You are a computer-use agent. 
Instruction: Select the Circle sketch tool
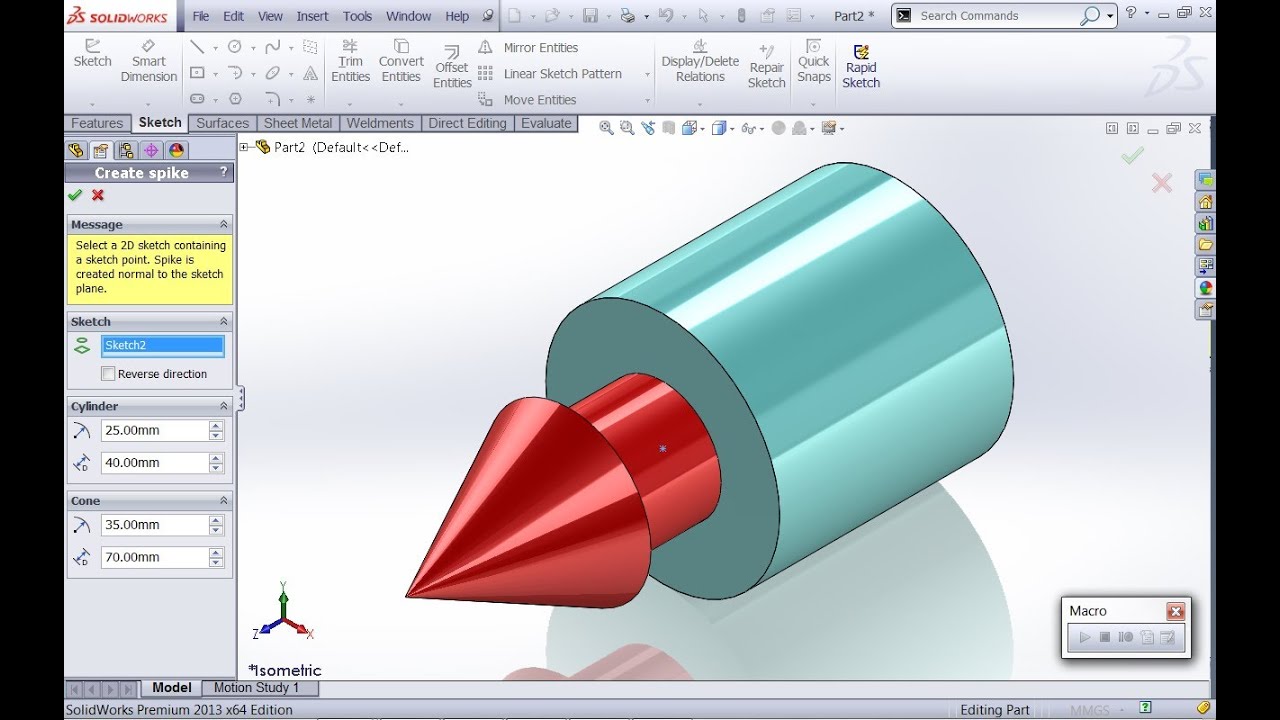(235, 47)
